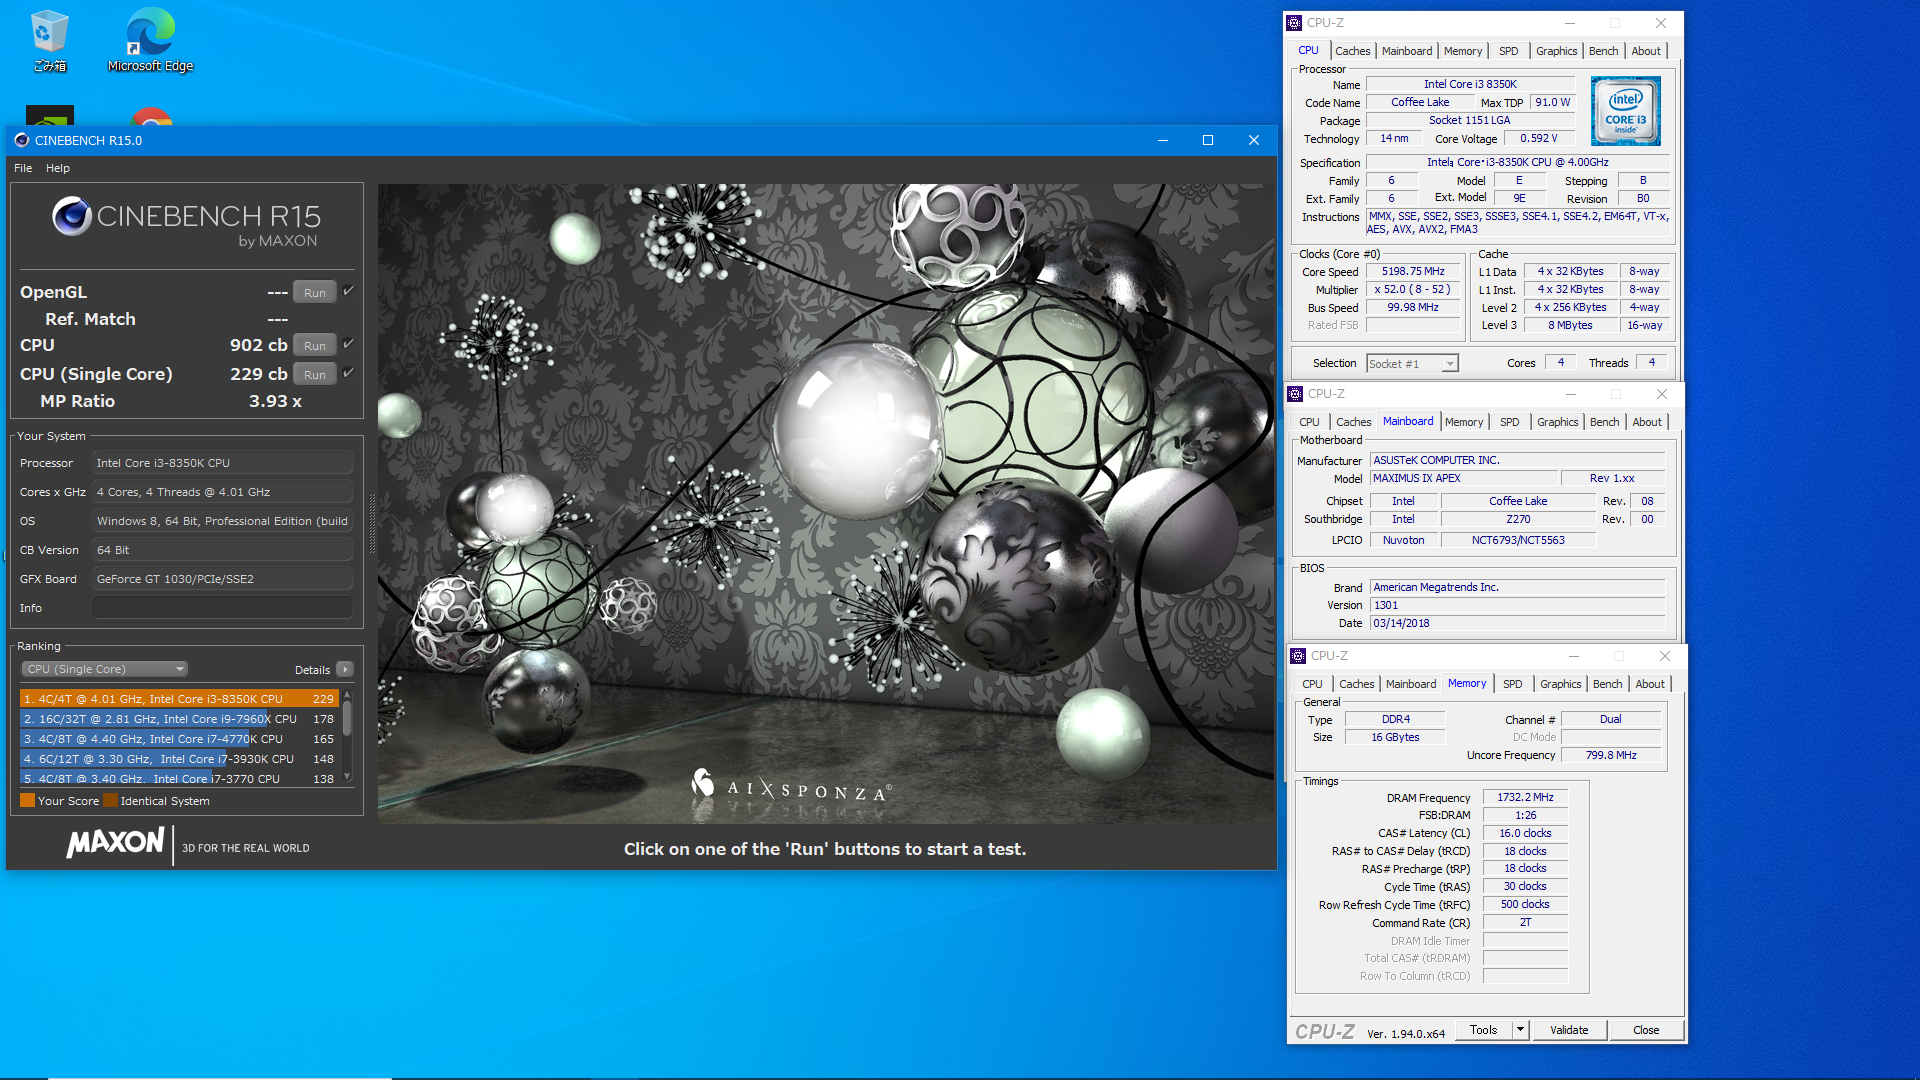This screenshot has height=1080, width=1920.
Task: Click the Info input field in Your System
Action: pos(222,608)
